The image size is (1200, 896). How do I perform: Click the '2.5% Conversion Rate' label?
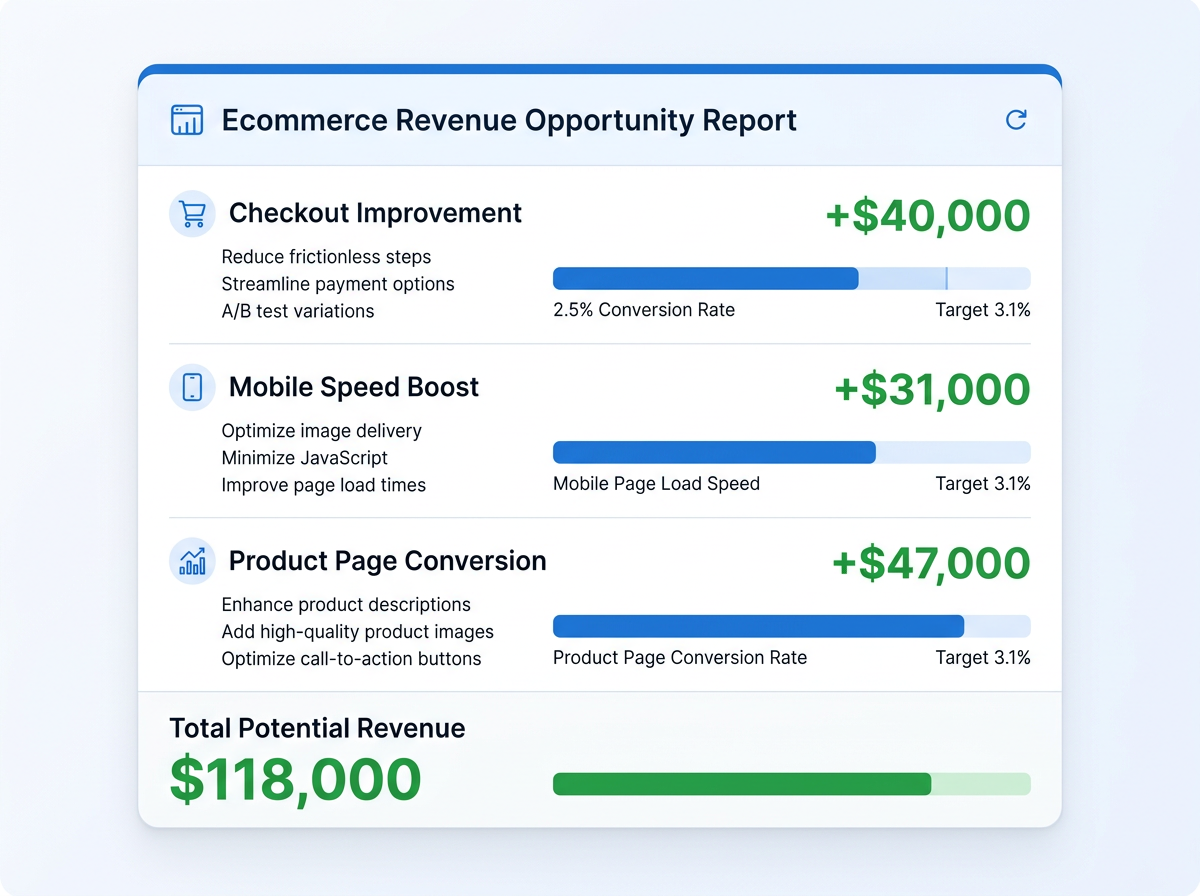(x=644, y=310)
